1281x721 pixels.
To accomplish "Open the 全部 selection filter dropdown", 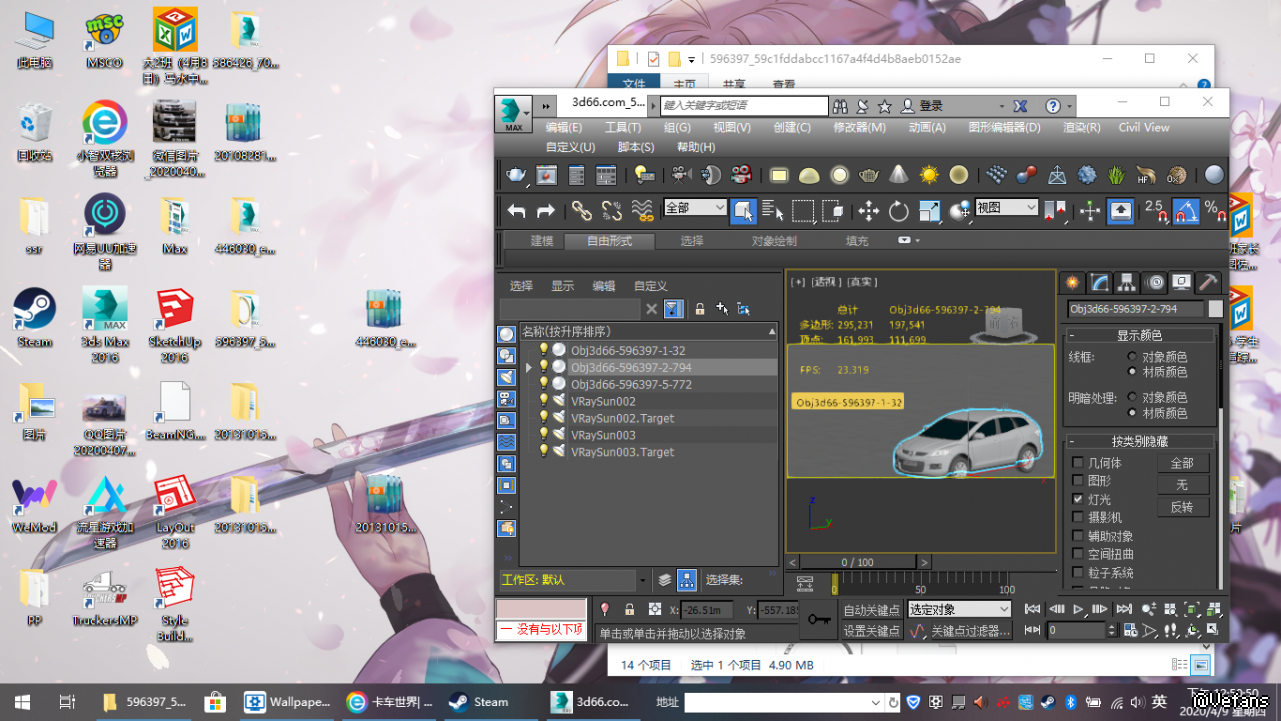I will pos(695,208).
